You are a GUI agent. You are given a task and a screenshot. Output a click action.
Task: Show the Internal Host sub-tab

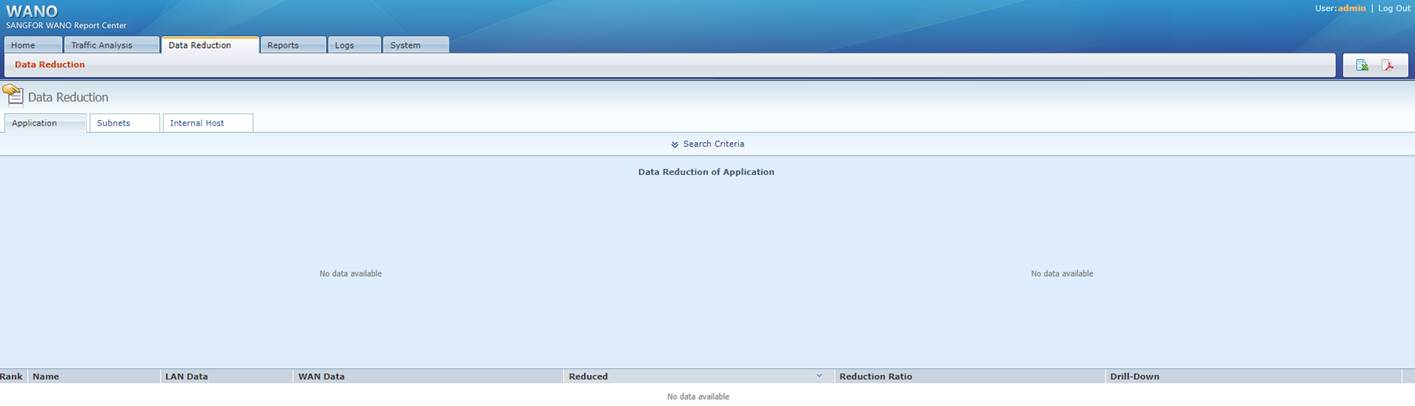coord(207,123)
